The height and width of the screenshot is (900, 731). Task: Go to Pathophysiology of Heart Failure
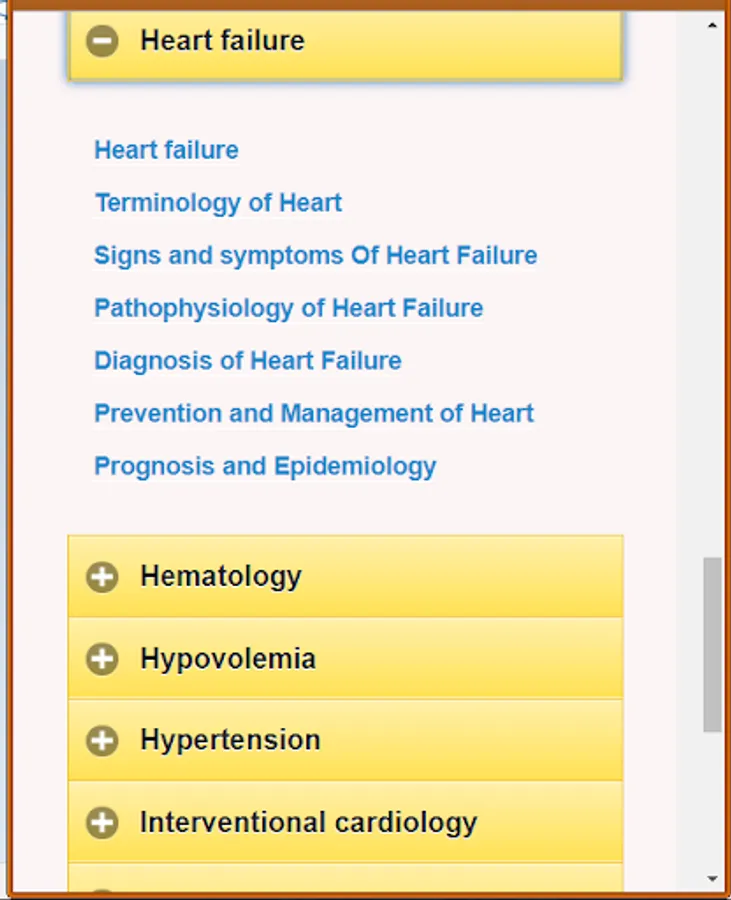click(288, 308)
